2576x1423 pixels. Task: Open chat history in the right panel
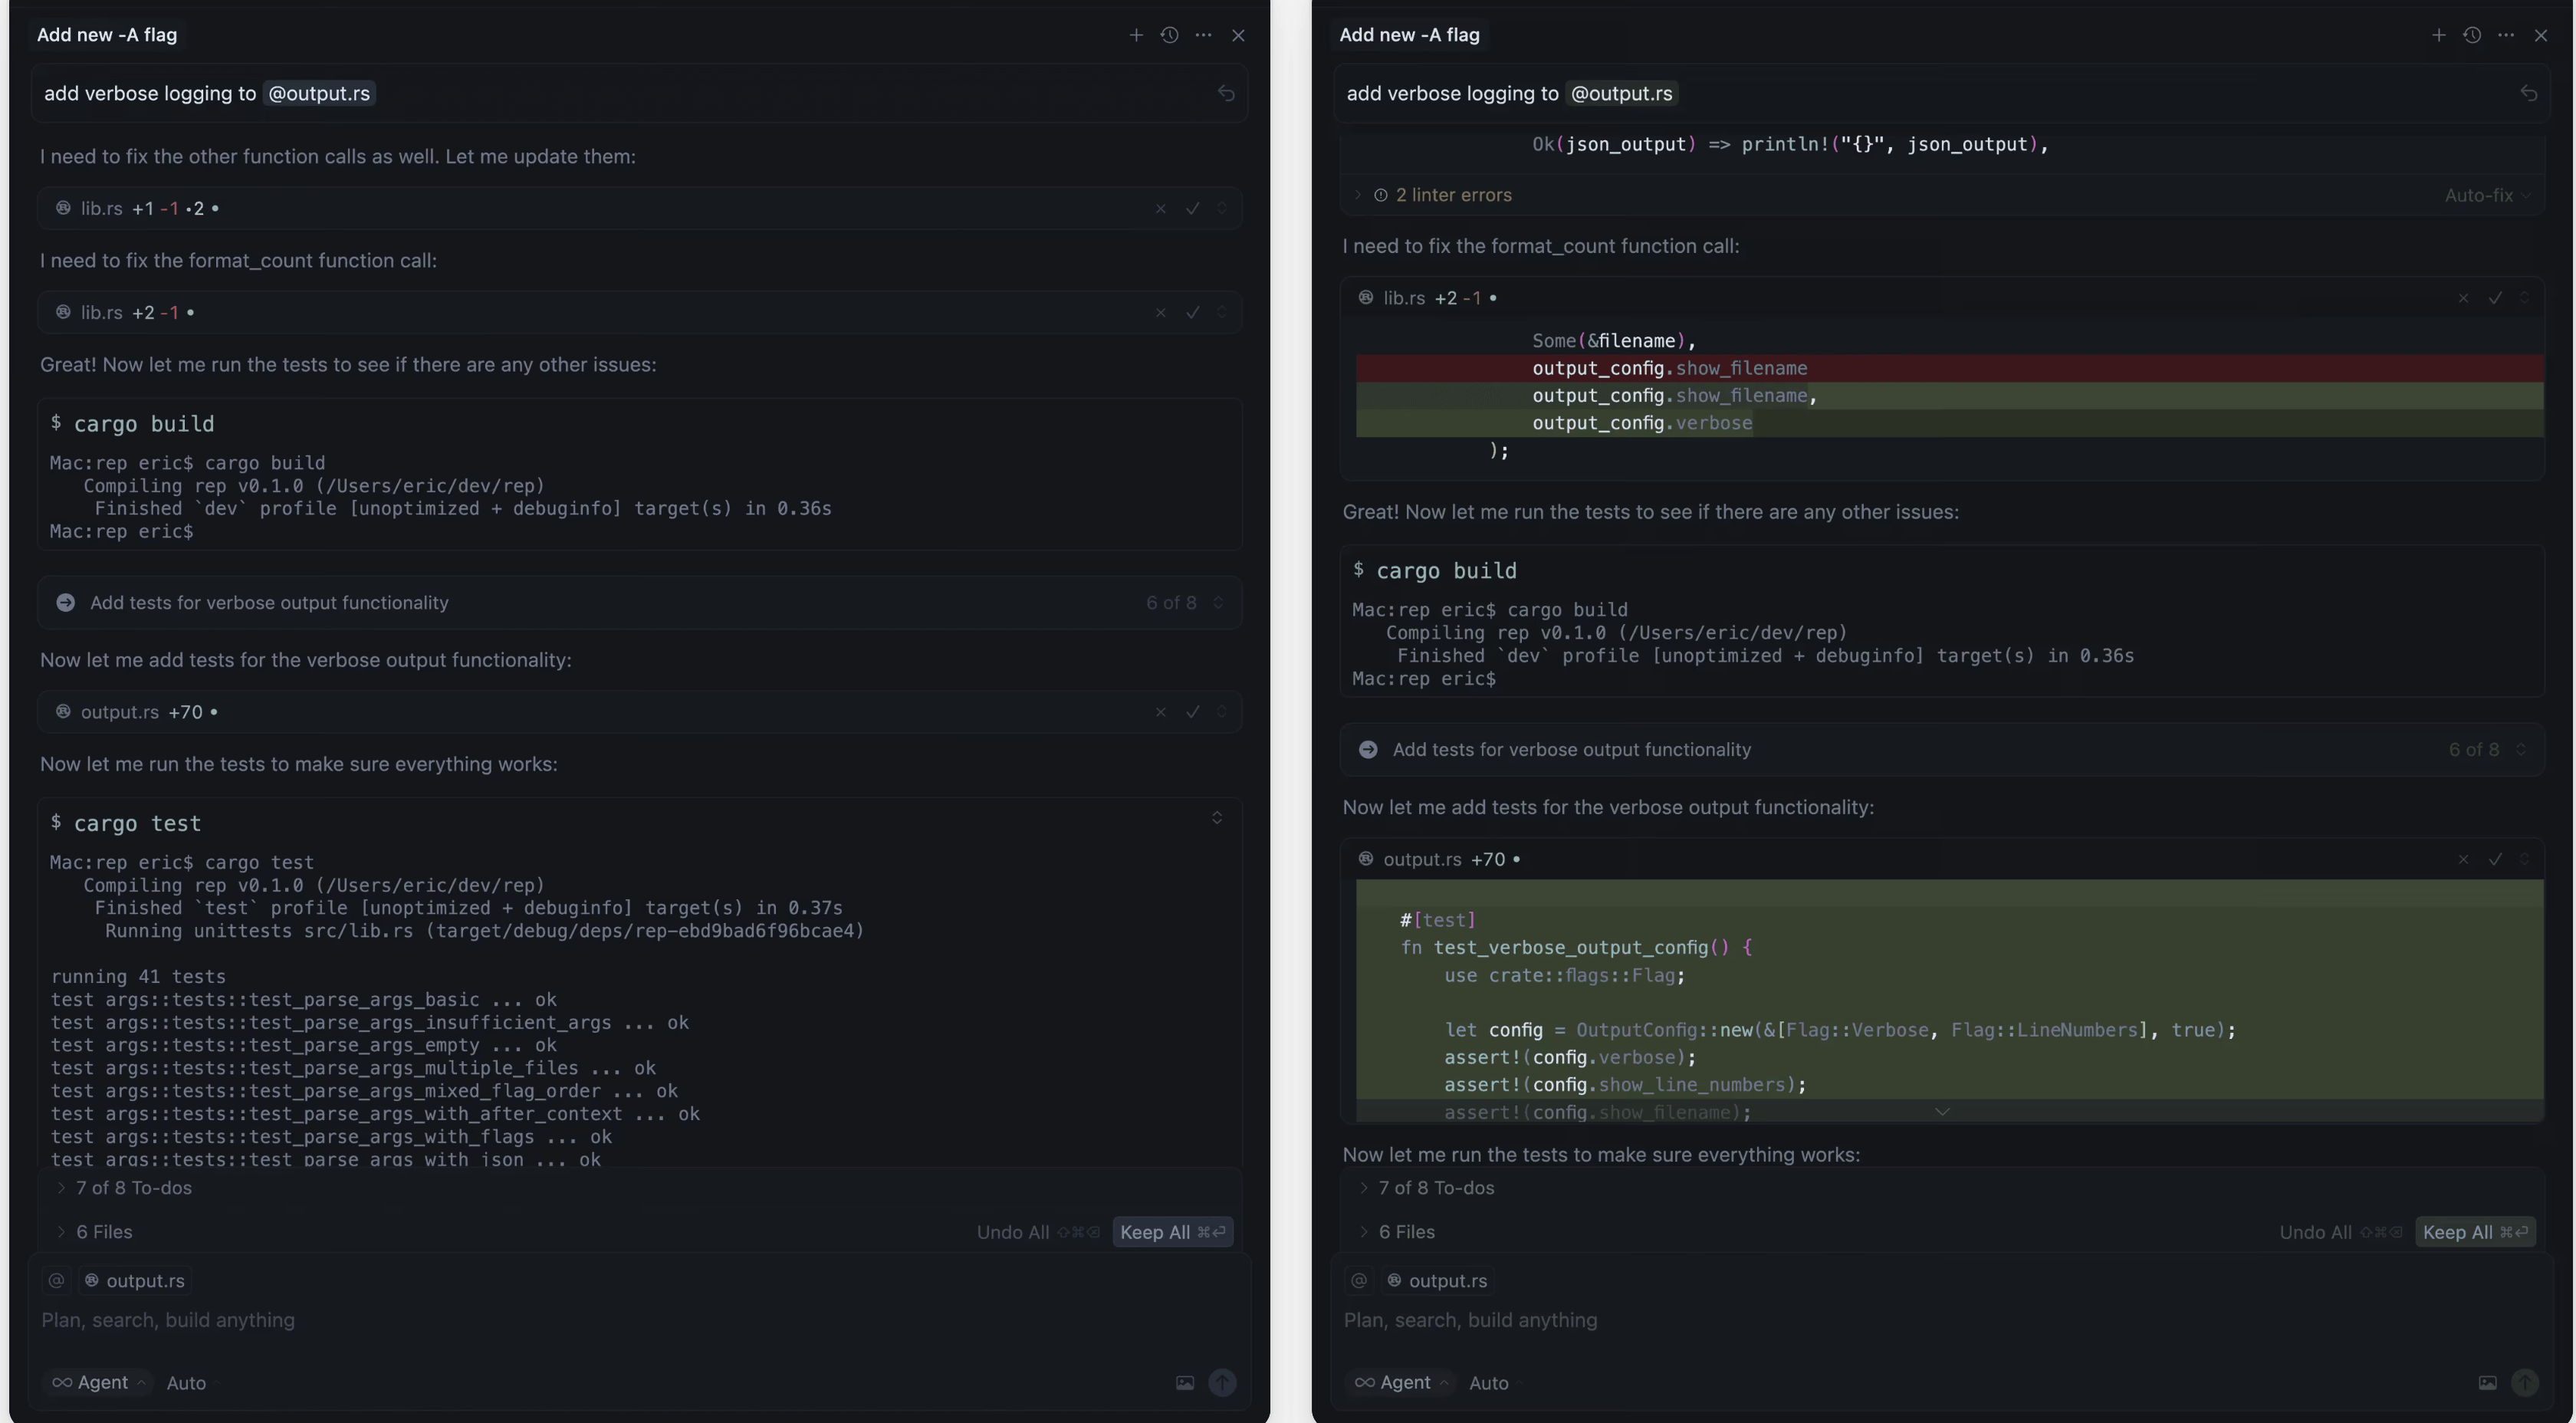[2472, 35]
